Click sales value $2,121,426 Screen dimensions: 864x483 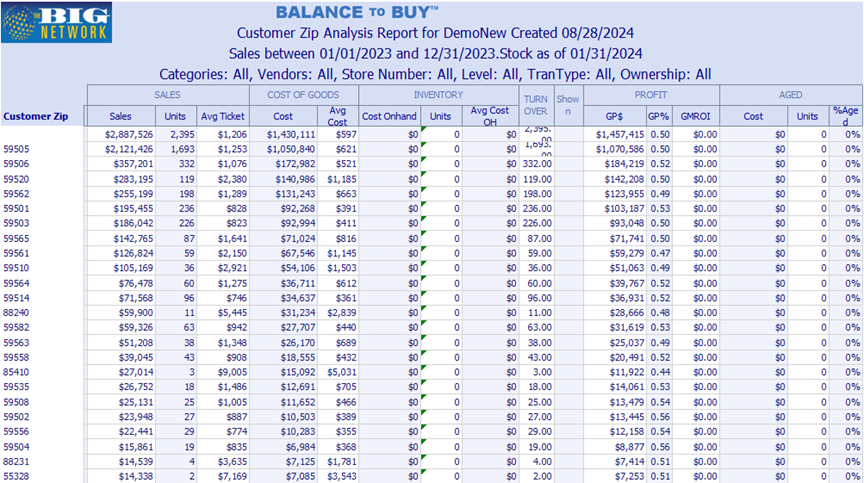click(x=128, y=149)
